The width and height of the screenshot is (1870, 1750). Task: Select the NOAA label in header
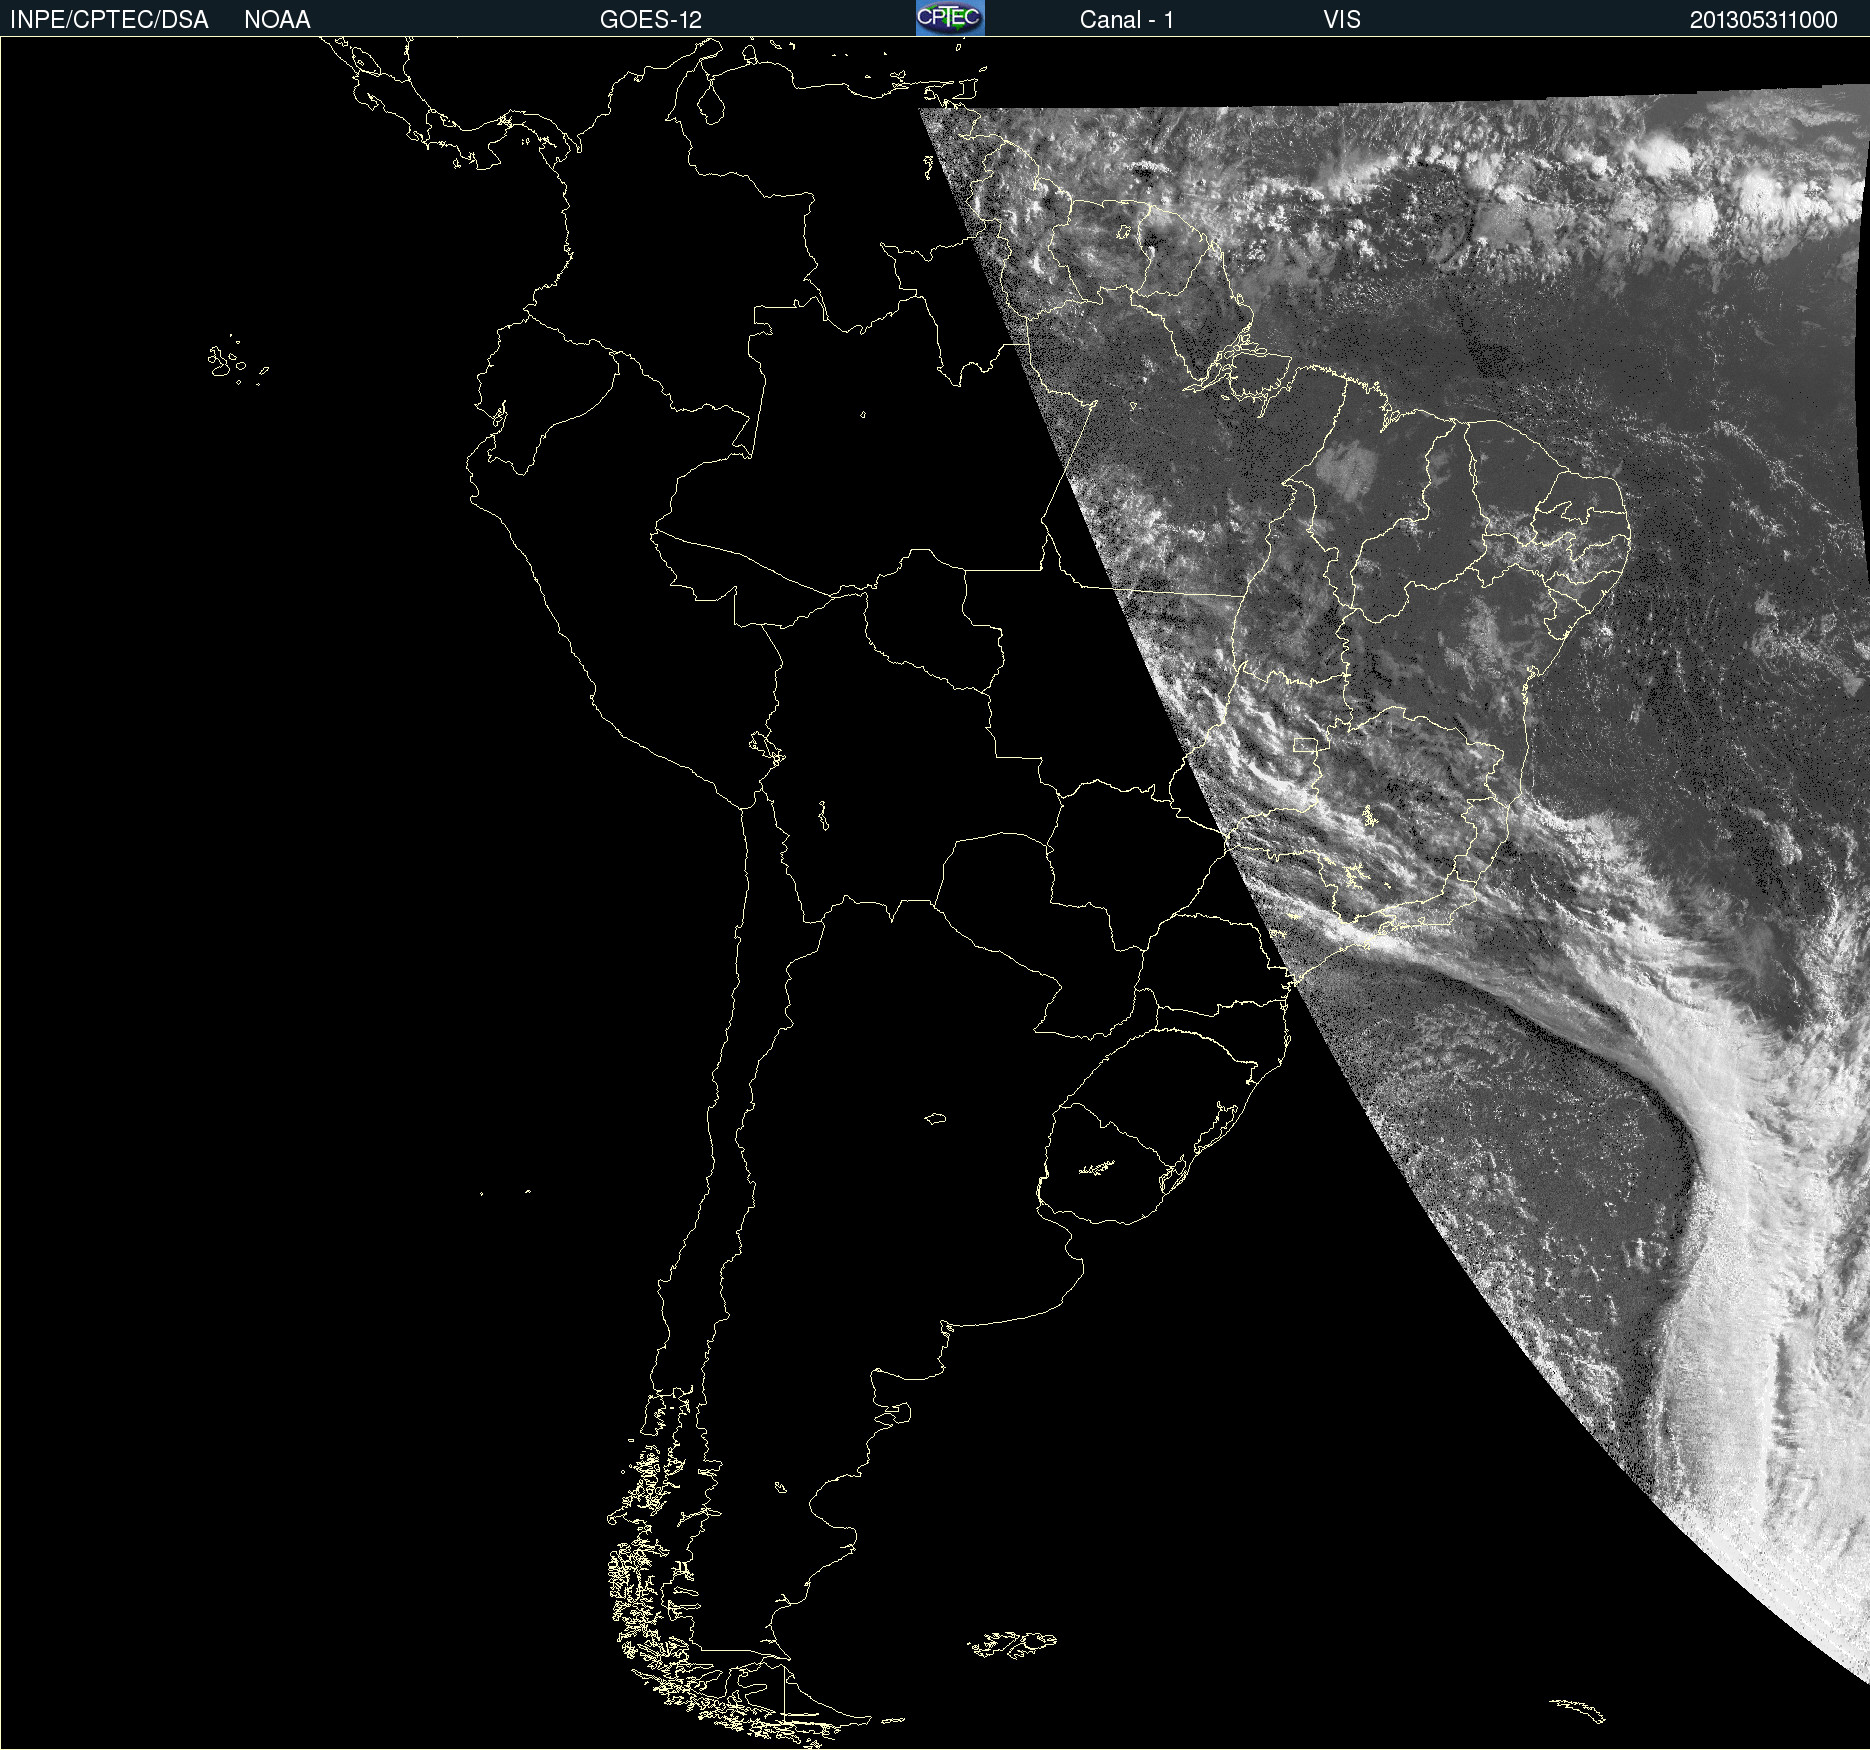click(277, 20)
